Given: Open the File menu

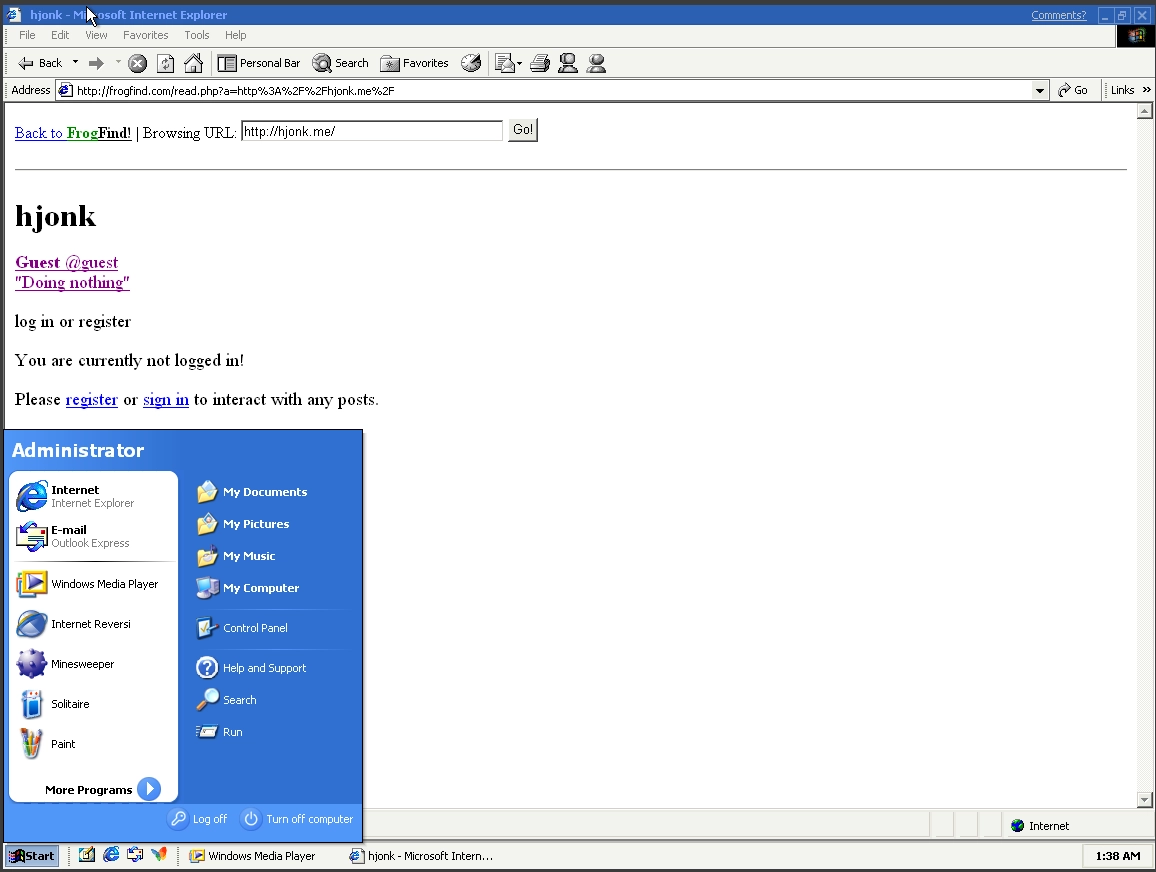Looking at the screenshot, I should 27,35.
